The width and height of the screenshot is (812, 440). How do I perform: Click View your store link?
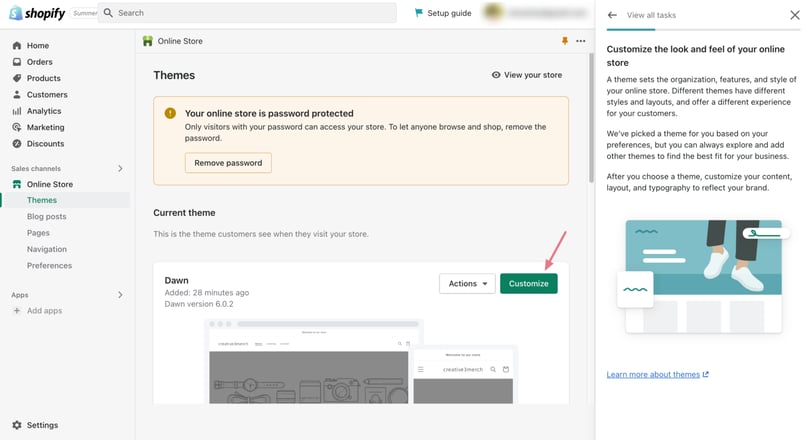533,75
